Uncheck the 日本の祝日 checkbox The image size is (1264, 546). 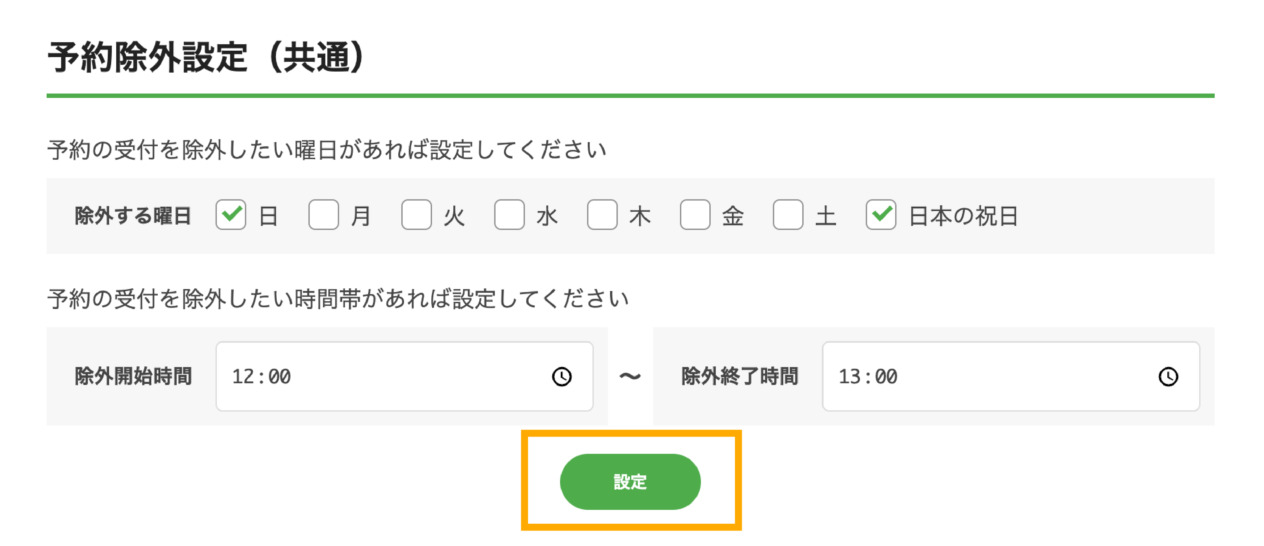click(x=881, y=215)
